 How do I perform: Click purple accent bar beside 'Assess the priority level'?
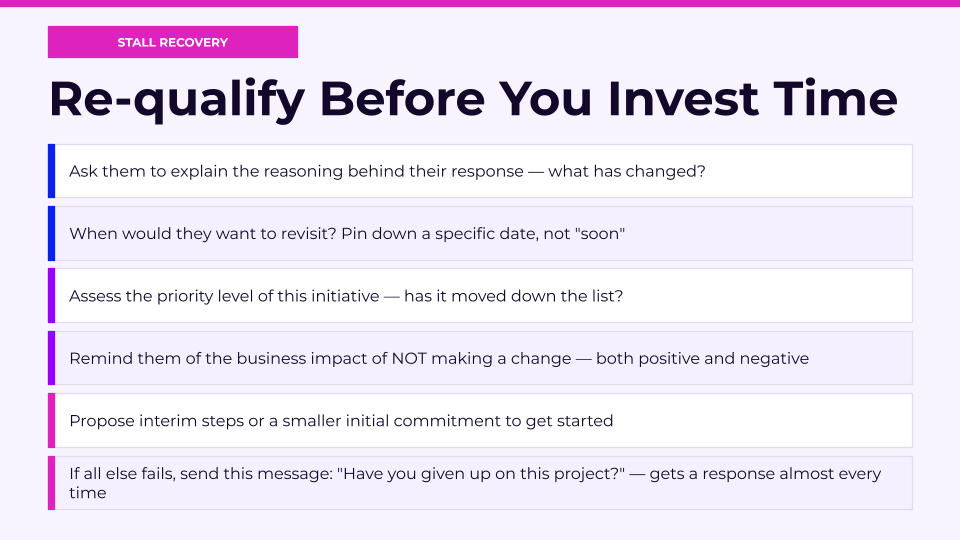point(51,296)
